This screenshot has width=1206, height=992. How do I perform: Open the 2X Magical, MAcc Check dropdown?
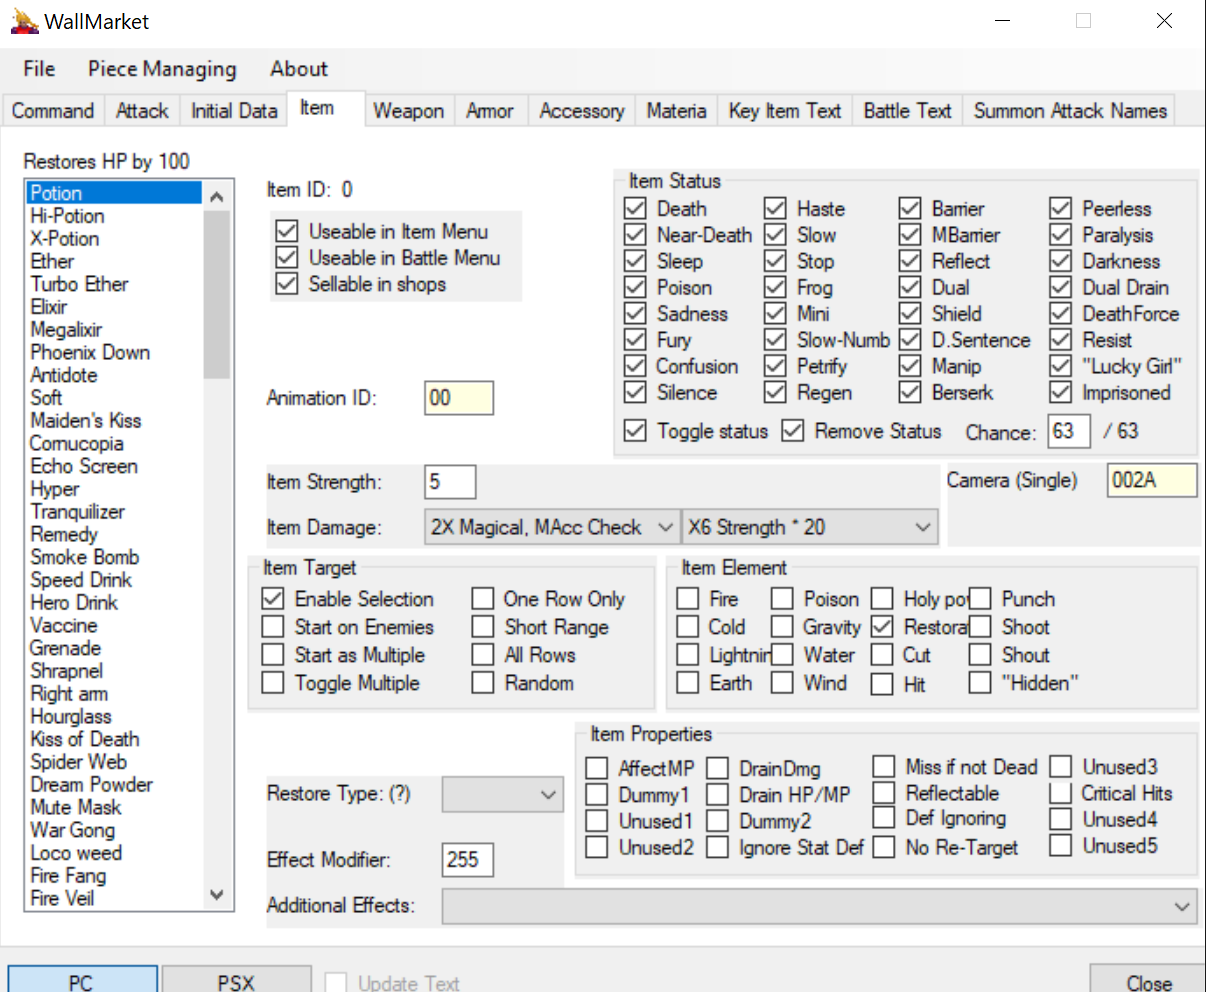tap(552, 527)
